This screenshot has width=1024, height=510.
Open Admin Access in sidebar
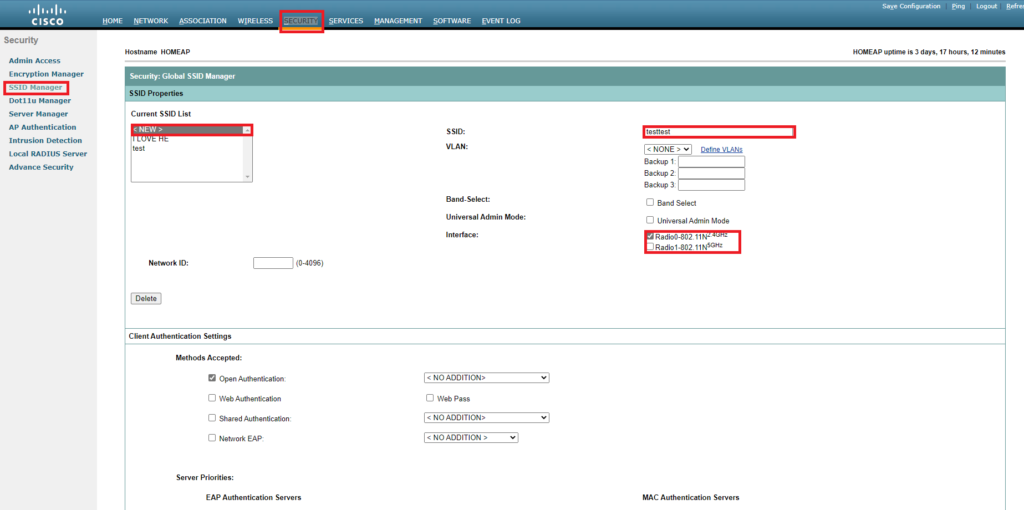(x=35, y=61)
